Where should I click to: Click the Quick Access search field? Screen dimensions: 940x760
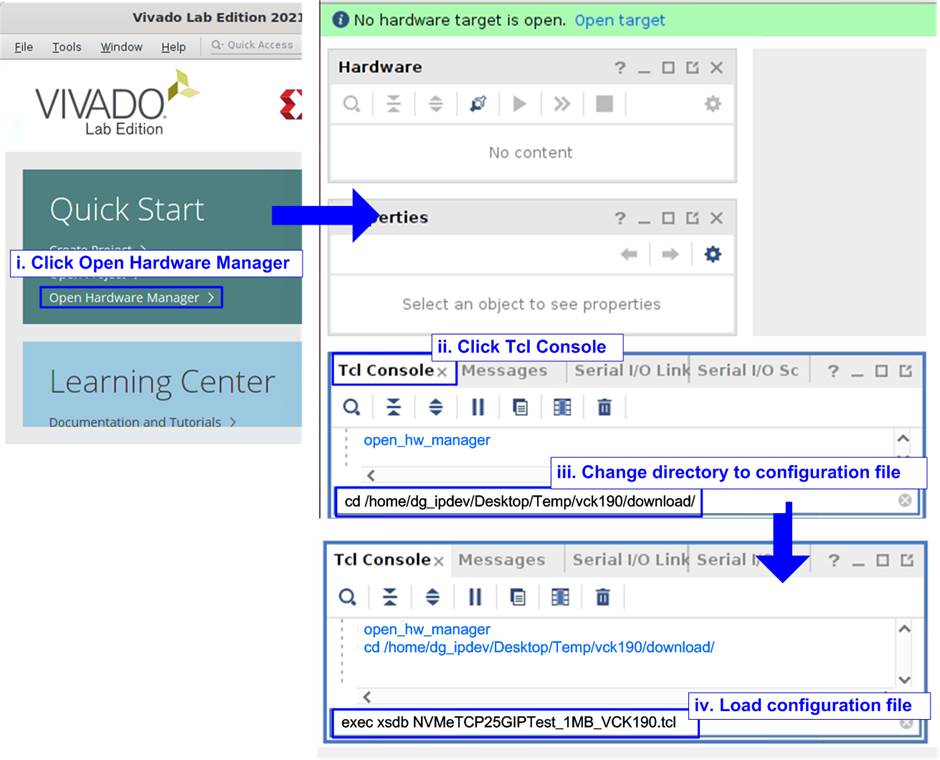[x=254, y=45]
